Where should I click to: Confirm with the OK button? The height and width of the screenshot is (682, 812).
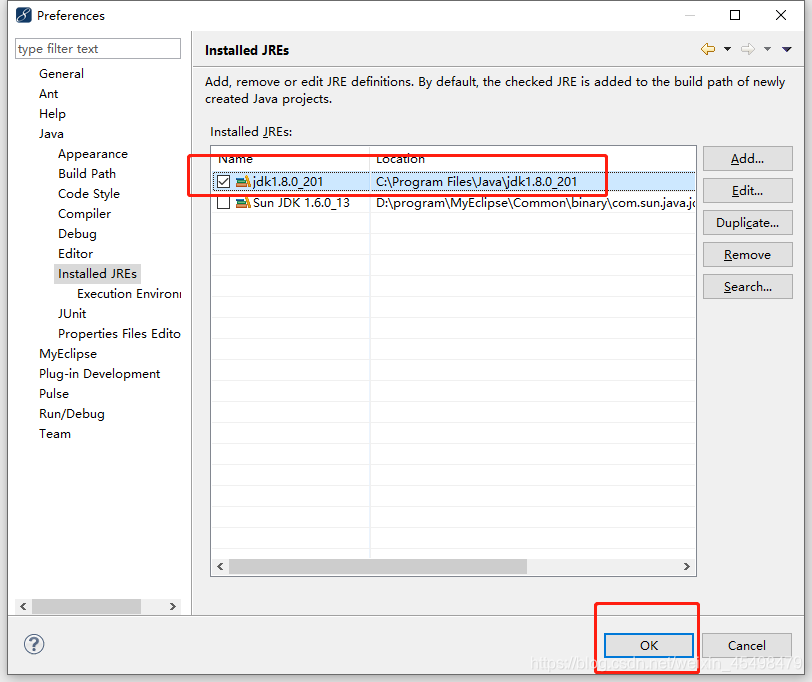[x=648, y=645]
